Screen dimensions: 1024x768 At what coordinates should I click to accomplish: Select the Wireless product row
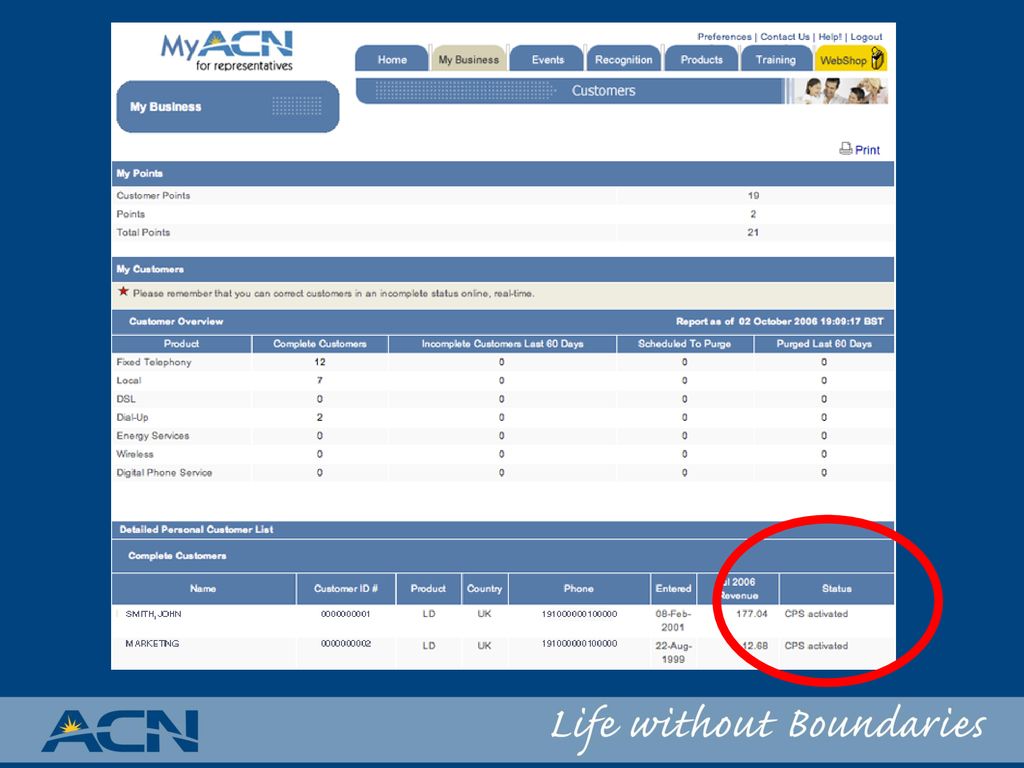(x=503, y=454)
